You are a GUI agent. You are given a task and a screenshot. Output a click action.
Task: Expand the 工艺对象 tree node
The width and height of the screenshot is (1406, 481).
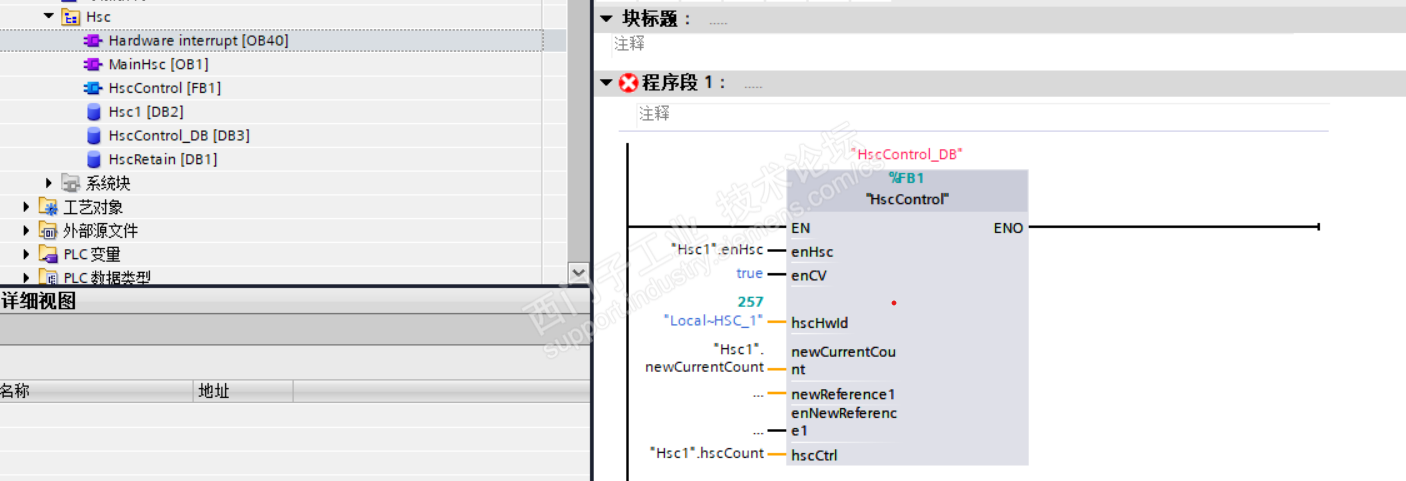tap(27, 207)
